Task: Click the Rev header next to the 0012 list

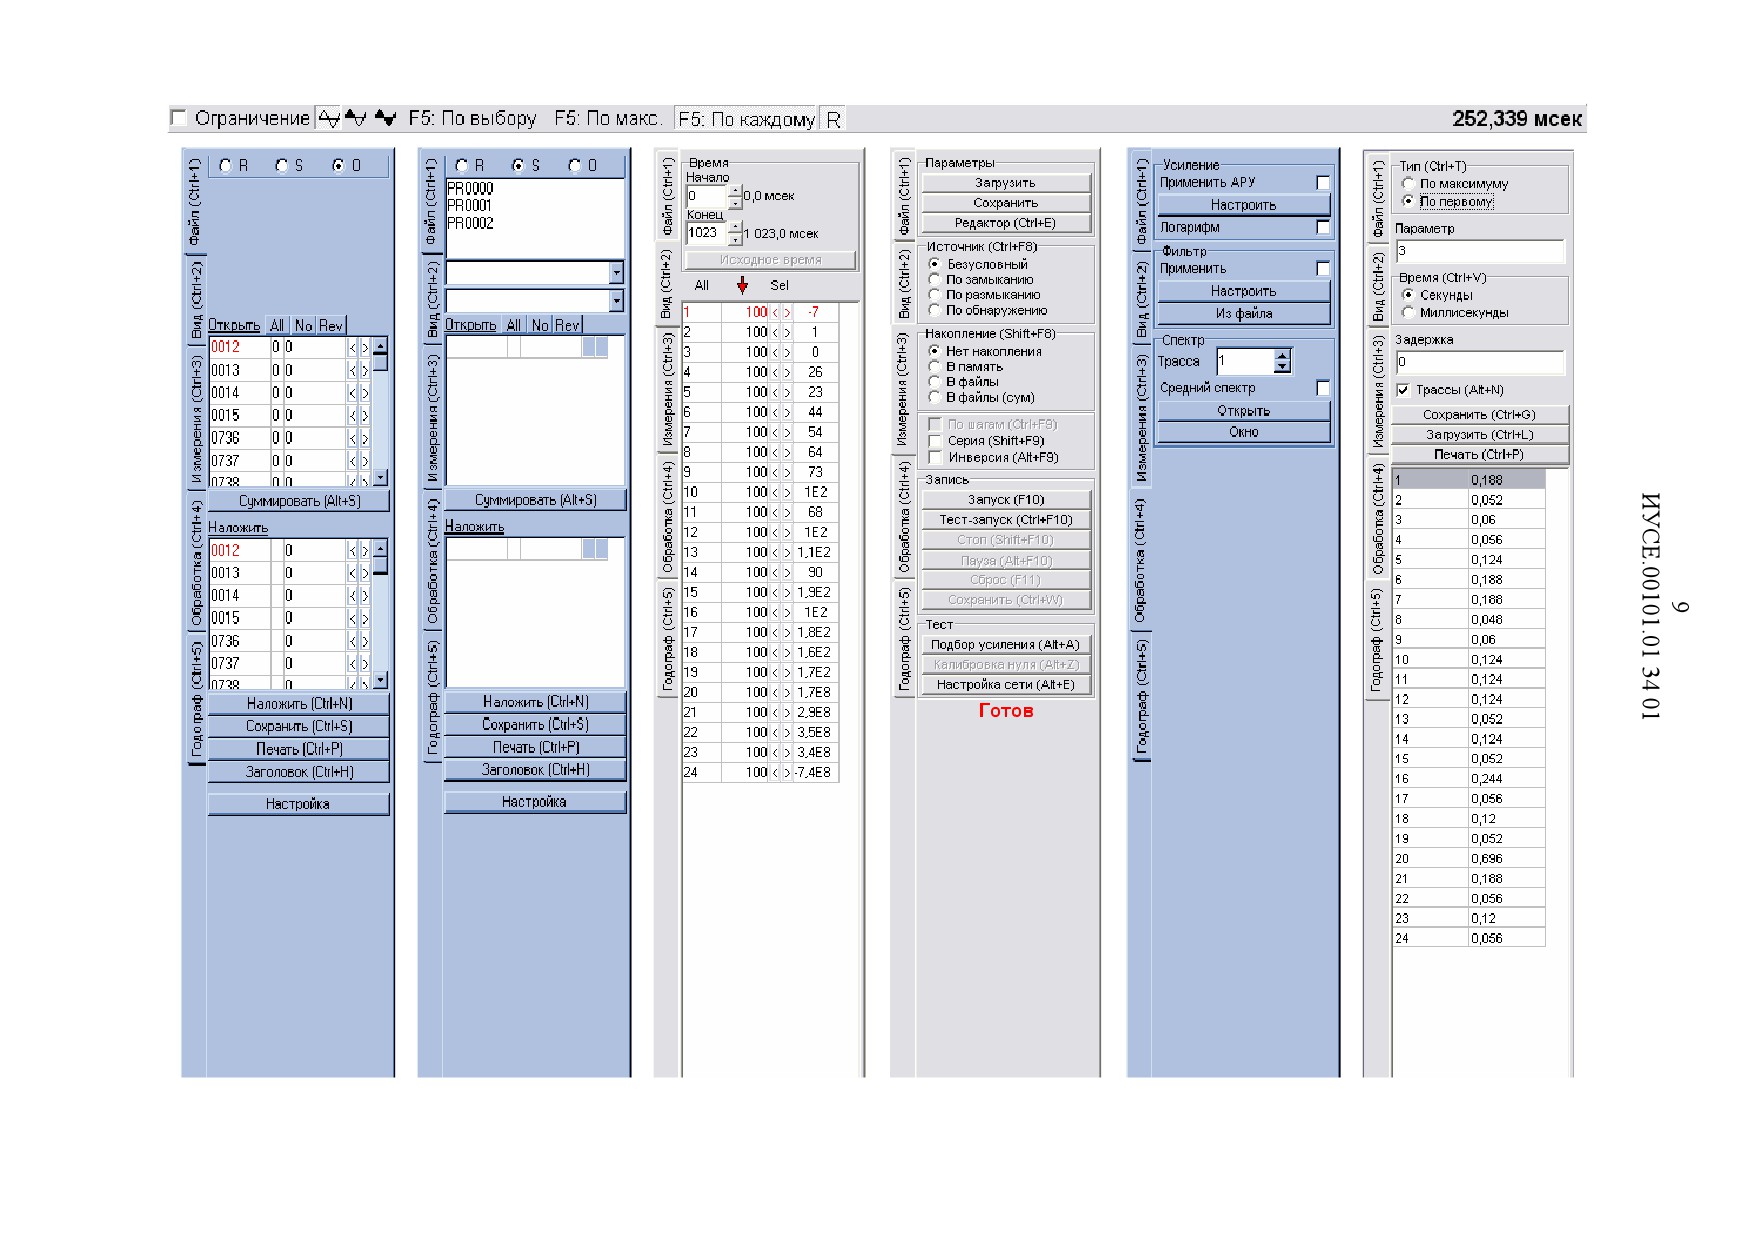Action: 331,325
